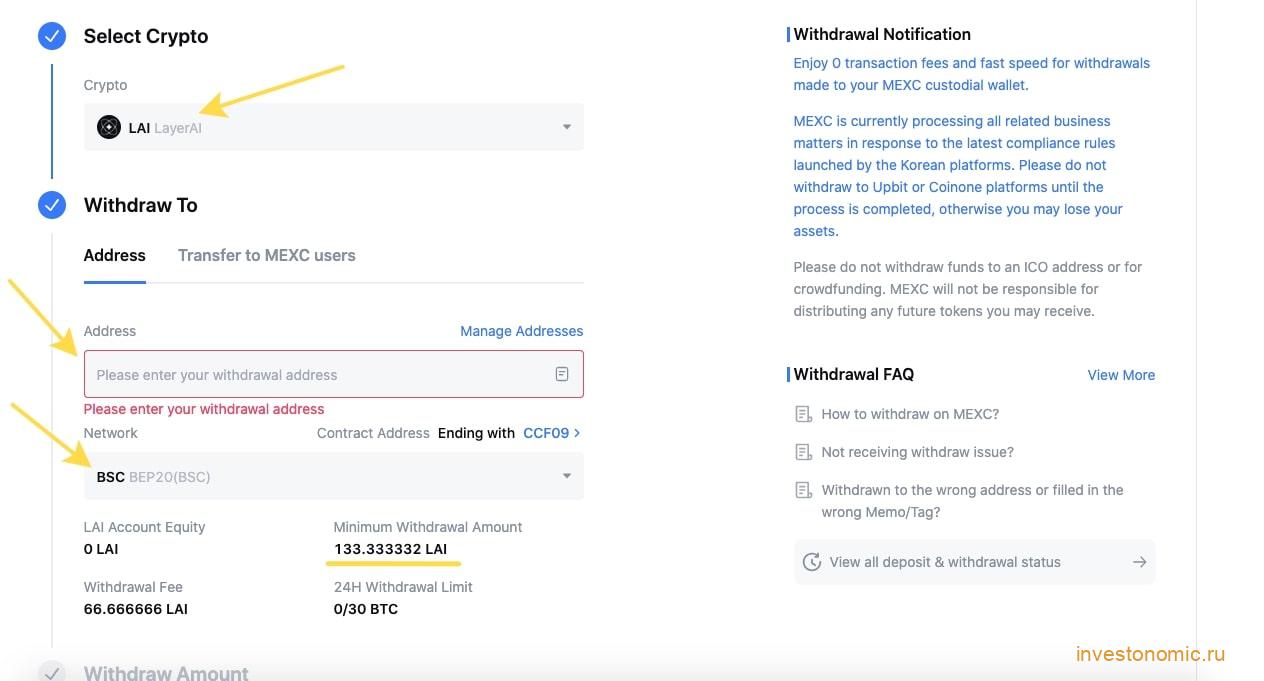Click the Minimum Withdrawal Amount label

(x=428, y=527)
